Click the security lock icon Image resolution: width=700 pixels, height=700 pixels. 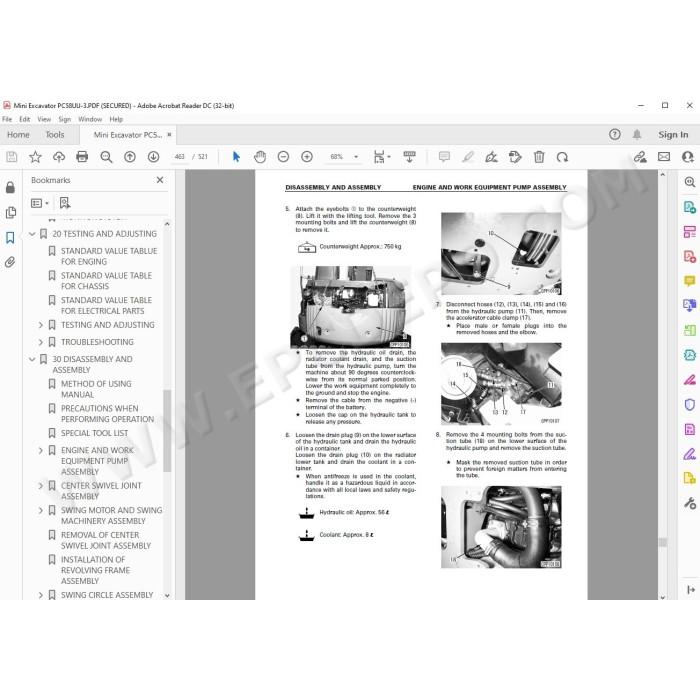(10, 188)
